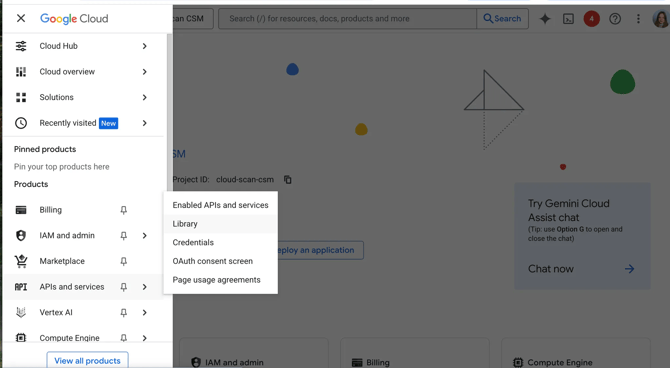Viewport: 670px width, 368px height.
Task: Expand the APIs and services submenu arrow
Action: [x=144, y=287]
